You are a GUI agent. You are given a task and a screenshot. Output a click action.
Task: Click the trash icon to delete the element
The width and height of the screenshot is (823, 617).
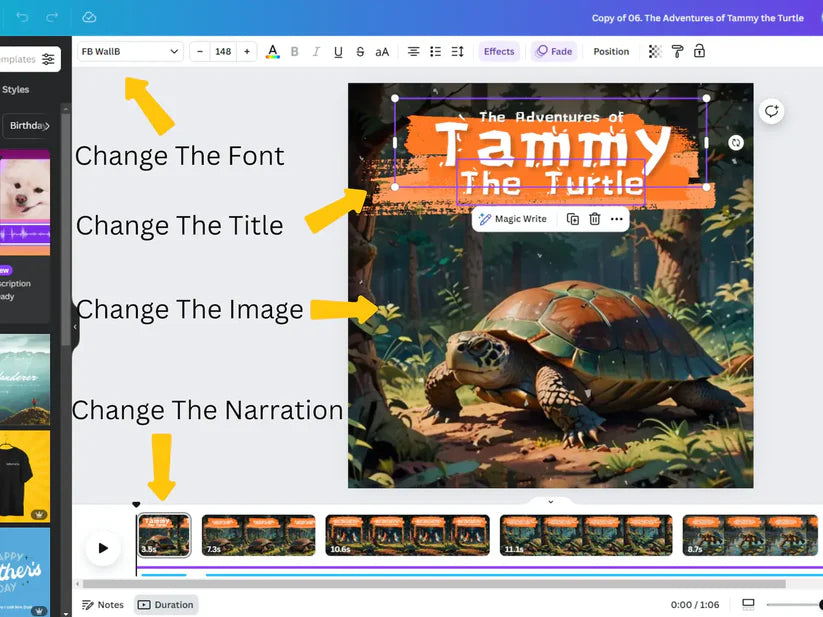(594, 219)
